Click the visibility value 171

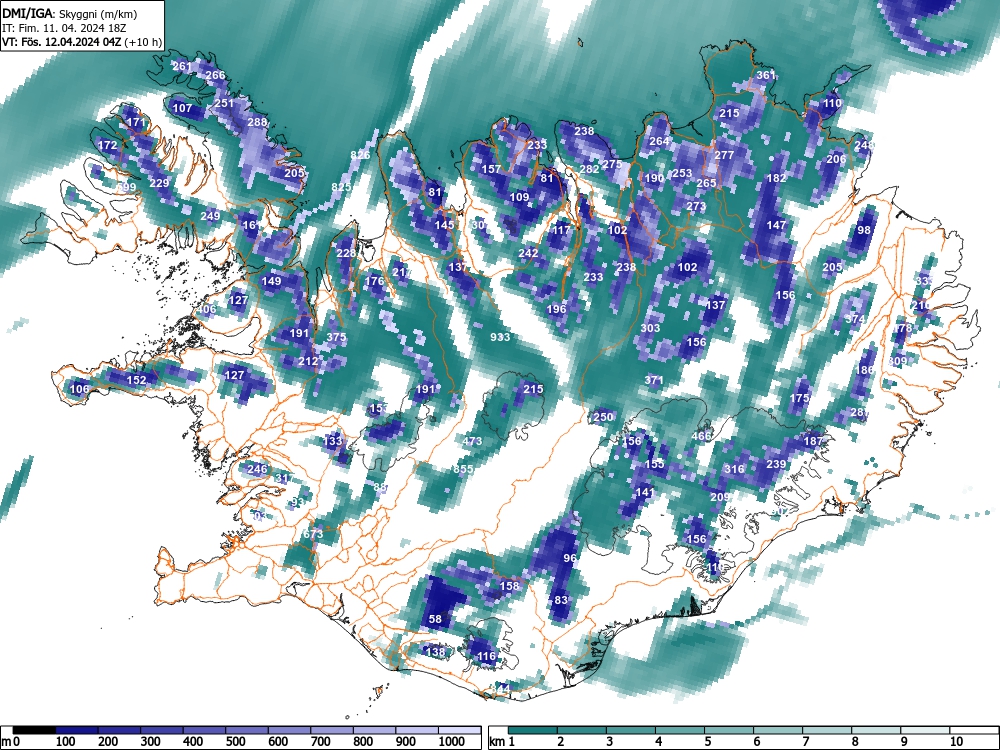pyautogui.click(x=135, y=122)
